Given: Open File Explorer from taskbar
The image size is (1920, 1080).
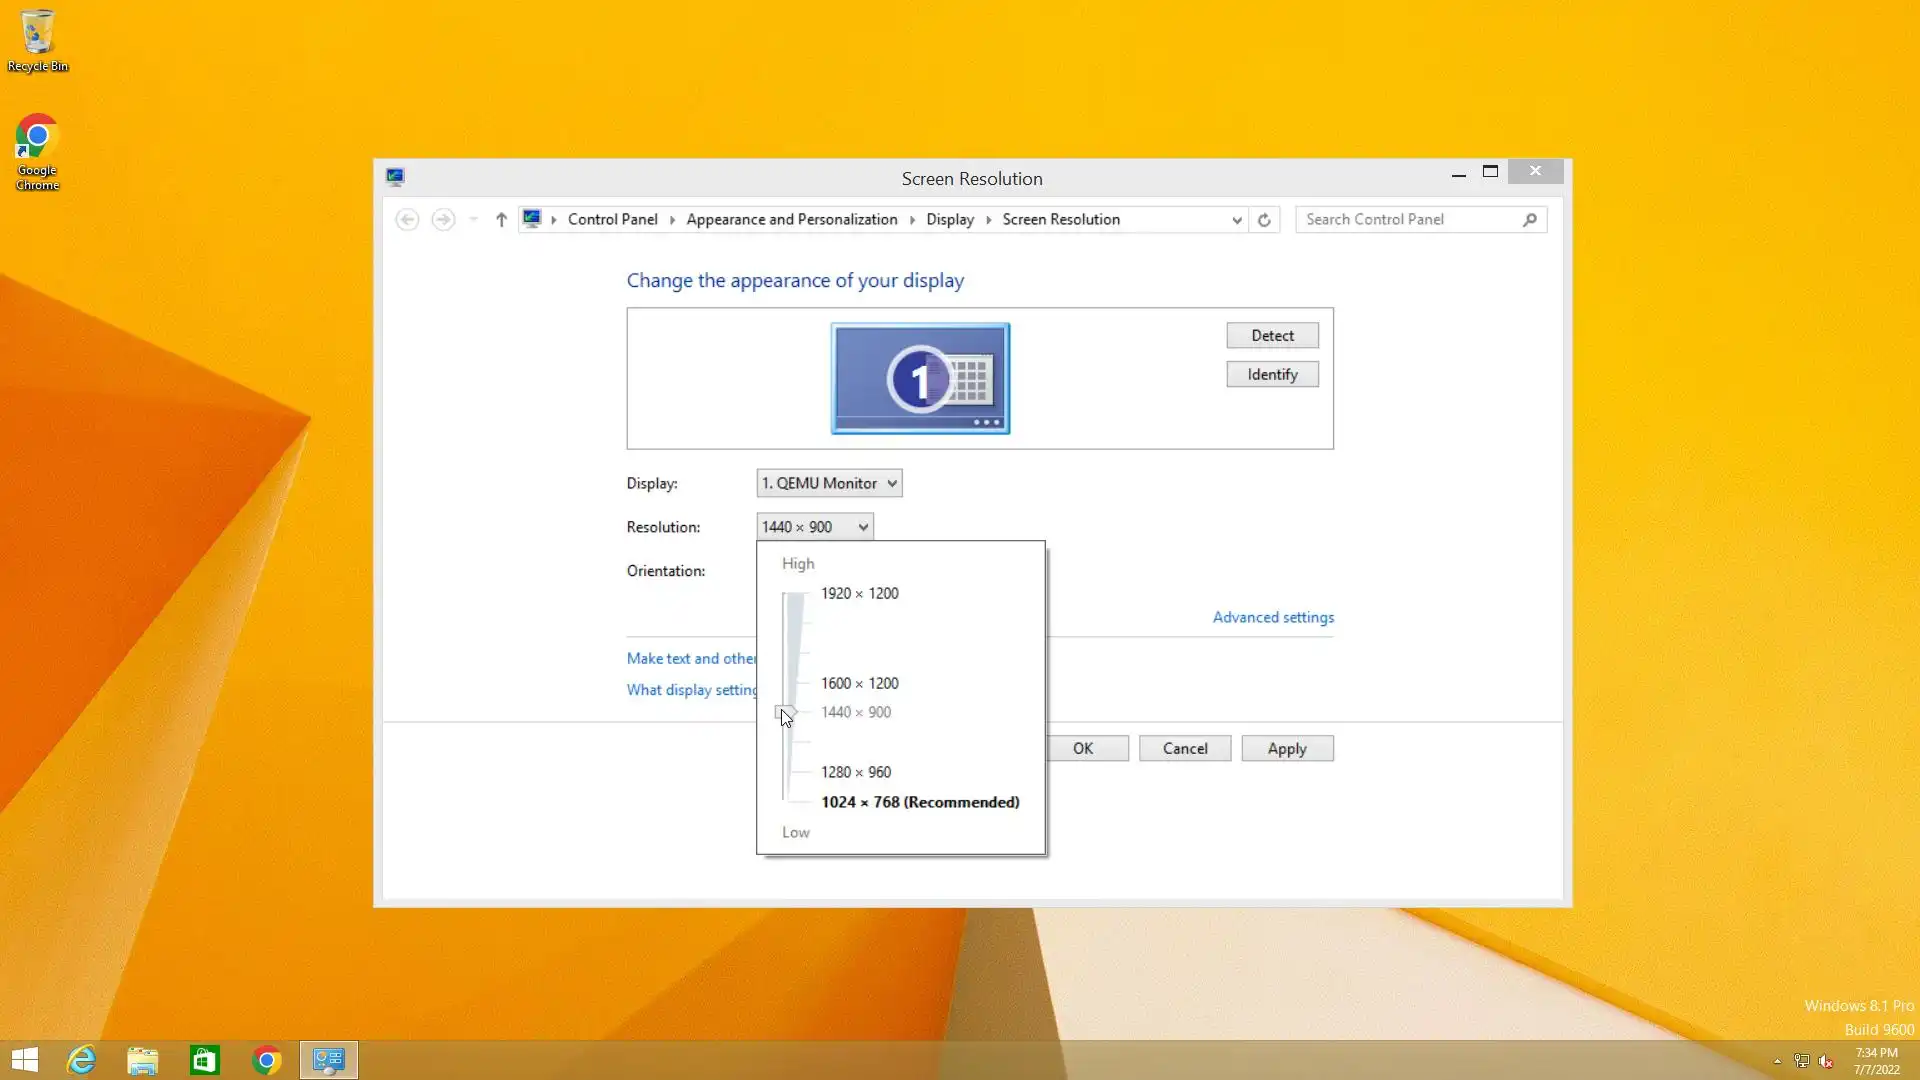Looking at the screenshot, I should (x=143, y=1060).
